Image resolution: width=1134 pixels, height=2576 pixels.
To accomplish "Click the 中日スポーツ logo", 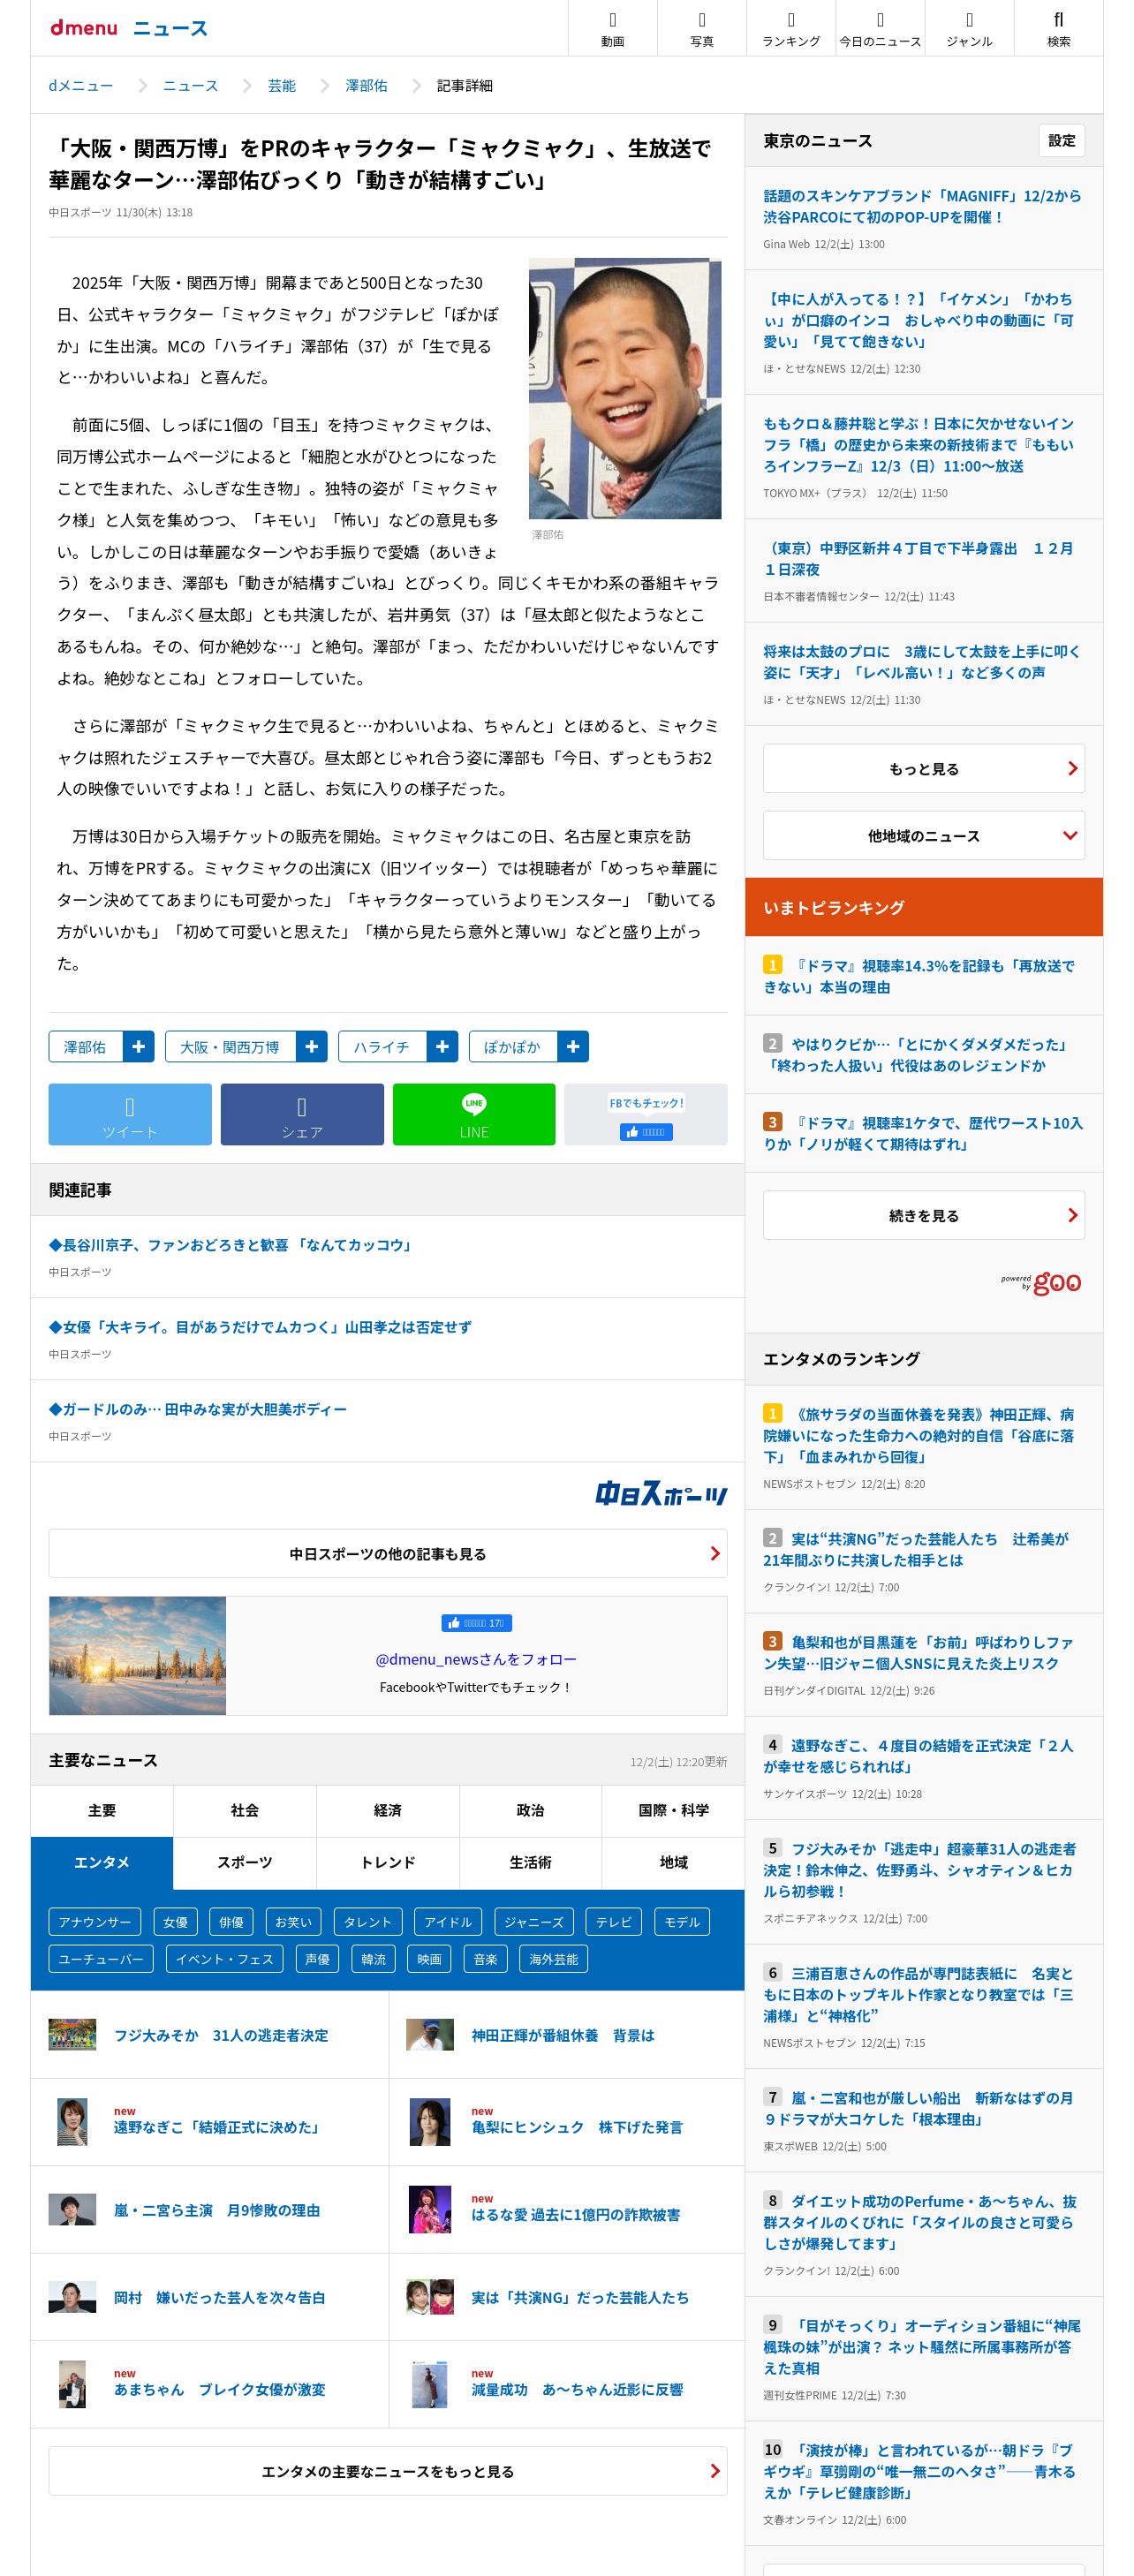I will [661, 1494].
